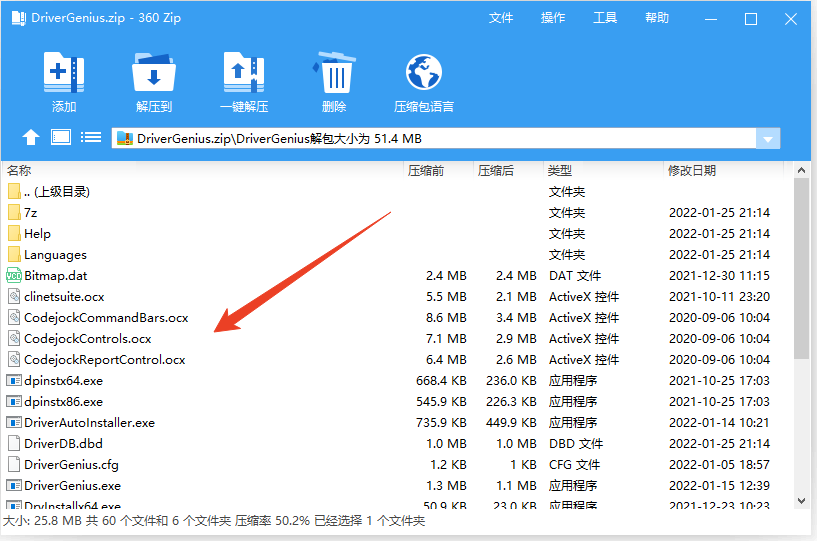Go up one level with the up arrow
817x541 pixels.
click(x=31, y=138)
